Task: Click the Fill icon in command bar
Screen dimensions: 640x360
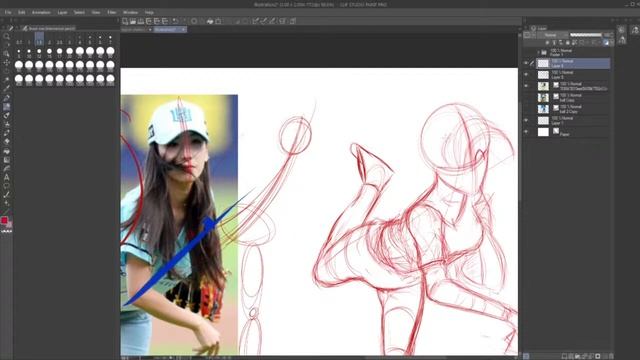Action: pos(210,21)
